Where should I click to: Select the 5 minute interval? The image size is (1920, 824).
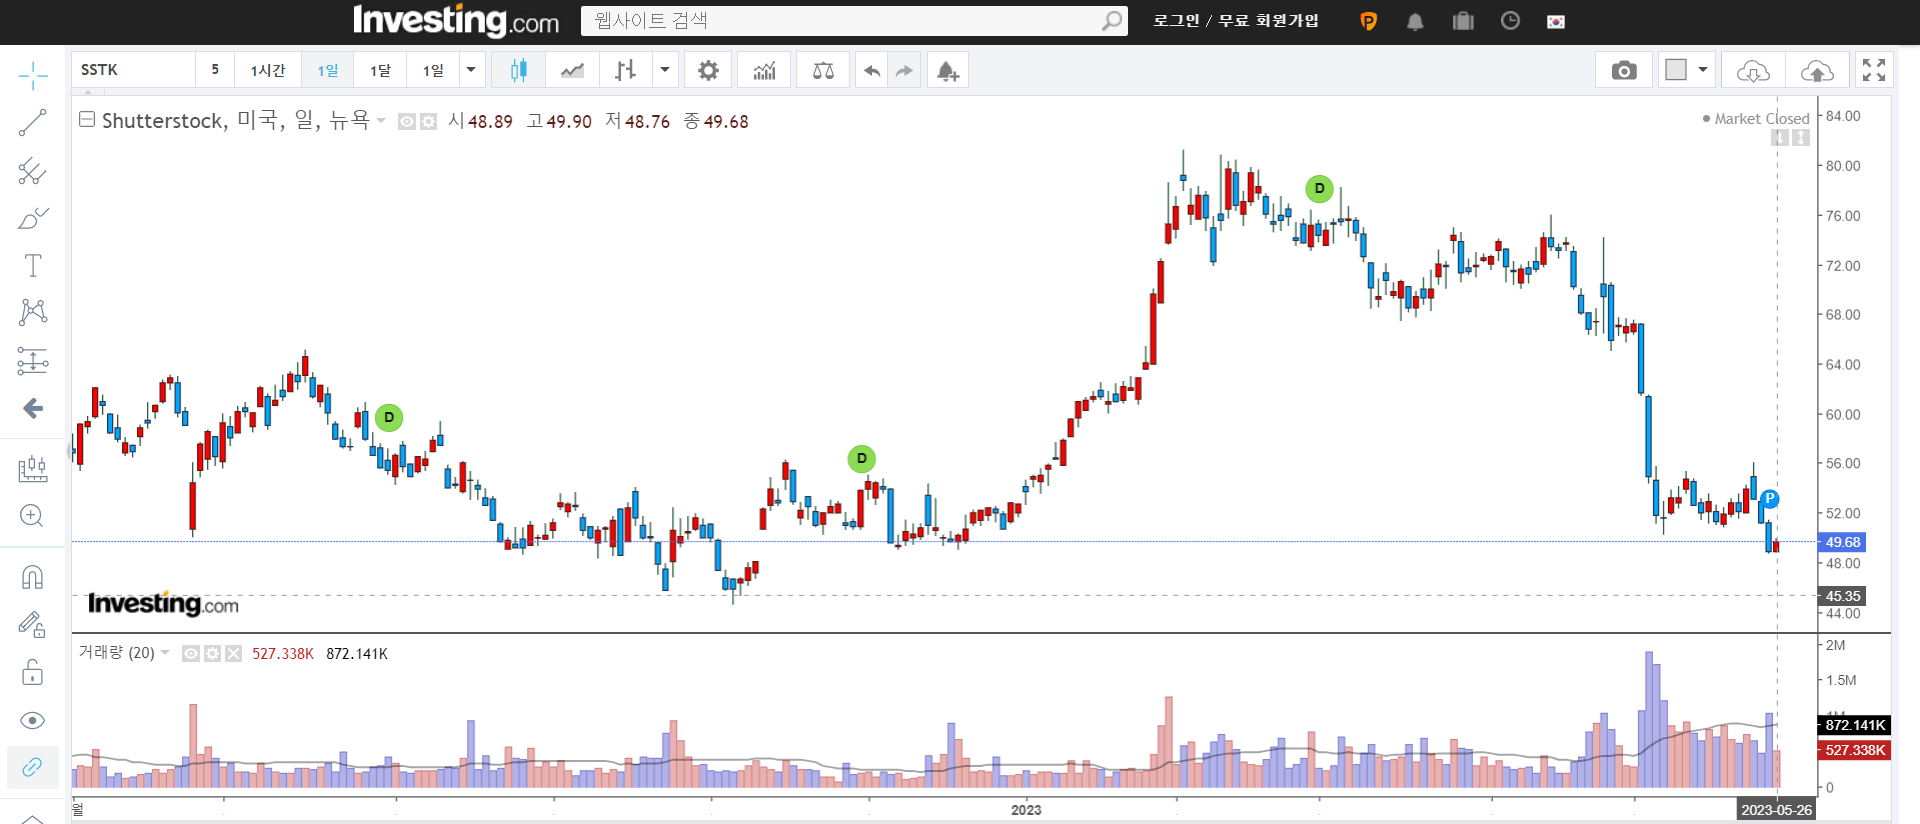pyautogui.click(x=215, y=70)
